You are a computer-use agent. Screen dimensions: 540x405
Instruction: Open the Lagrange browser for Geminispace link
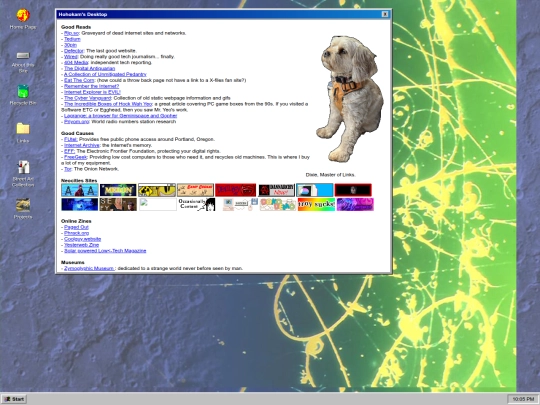(x=121, y=116)
